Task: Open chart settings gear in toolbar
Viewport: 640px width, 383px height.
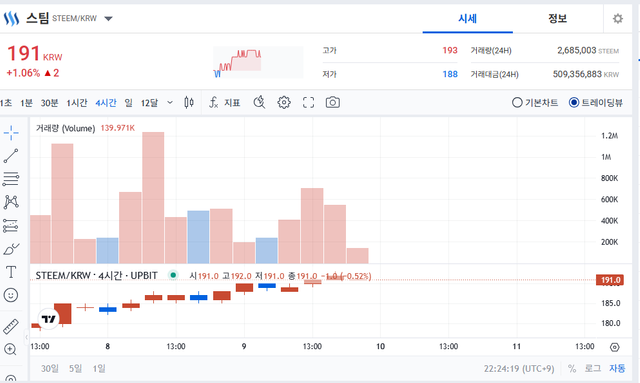Action: [284, 102]
